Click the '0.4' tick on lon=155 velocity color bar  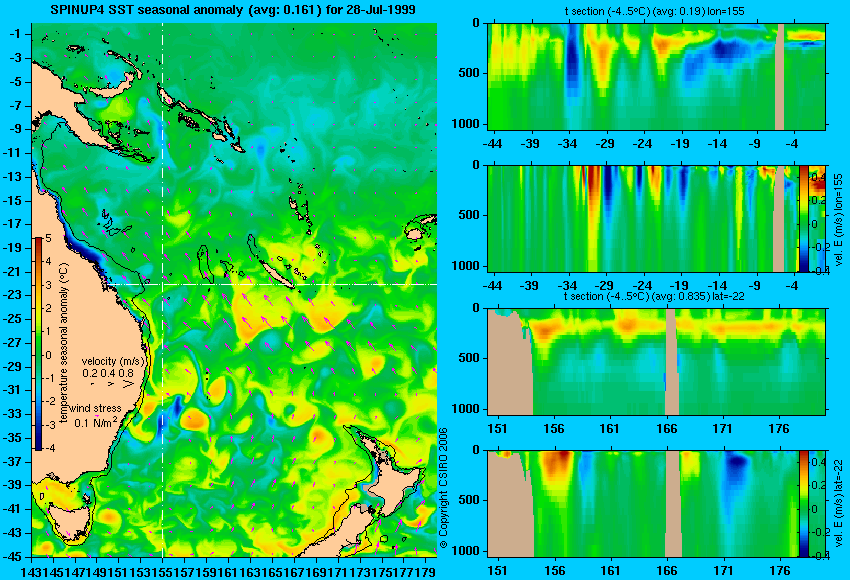point(817,177)
